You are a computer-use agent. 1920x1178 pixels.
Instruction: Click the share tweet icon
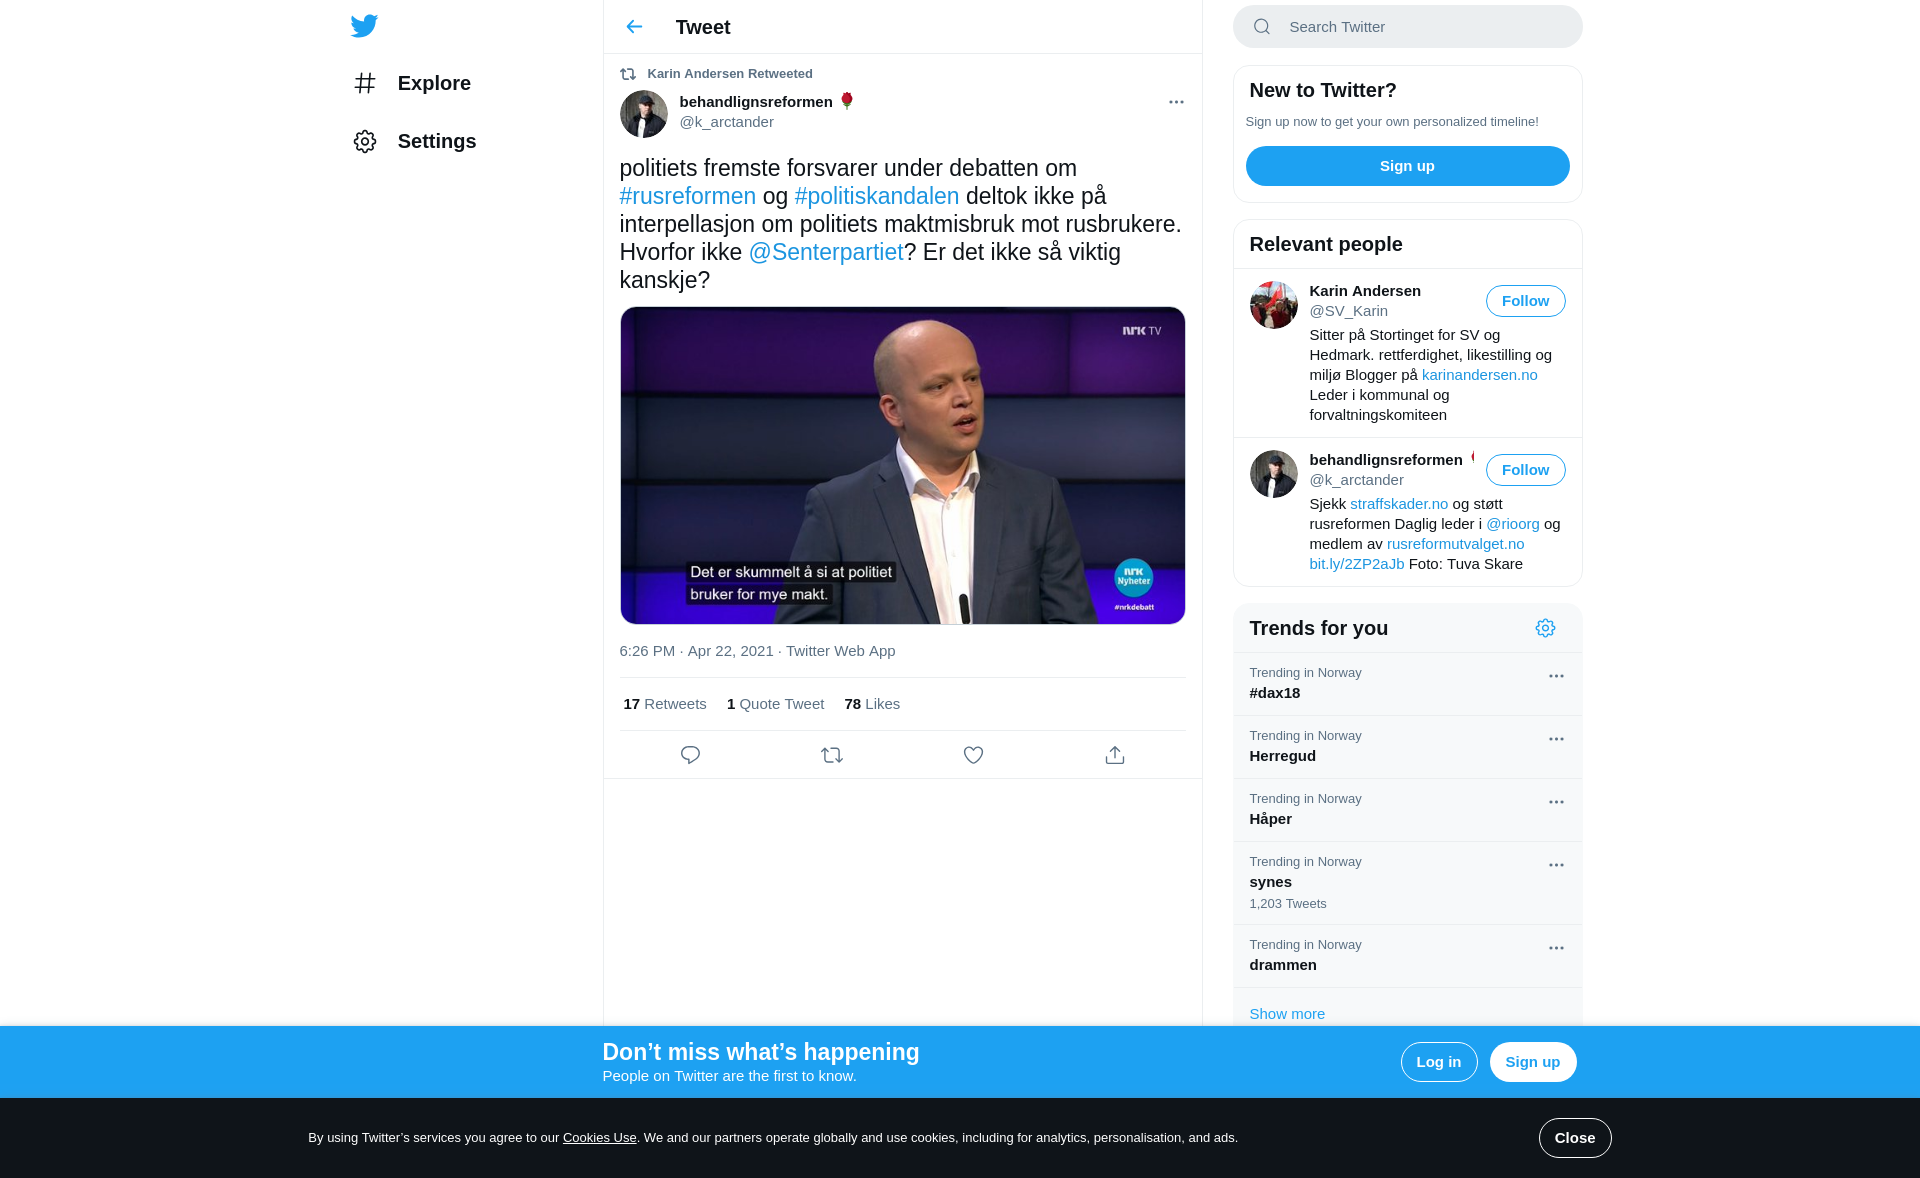tap(1115, 755)
